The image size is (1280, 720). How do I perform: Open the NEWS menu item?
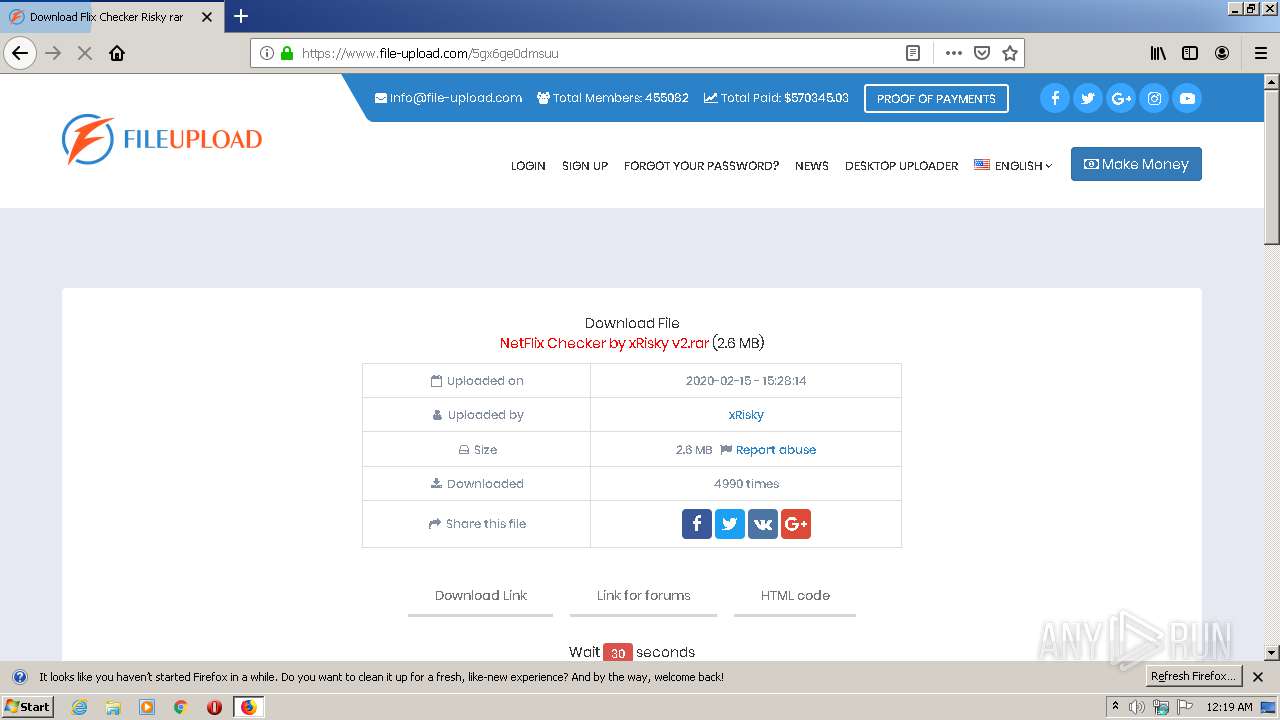tap(812, 166)
